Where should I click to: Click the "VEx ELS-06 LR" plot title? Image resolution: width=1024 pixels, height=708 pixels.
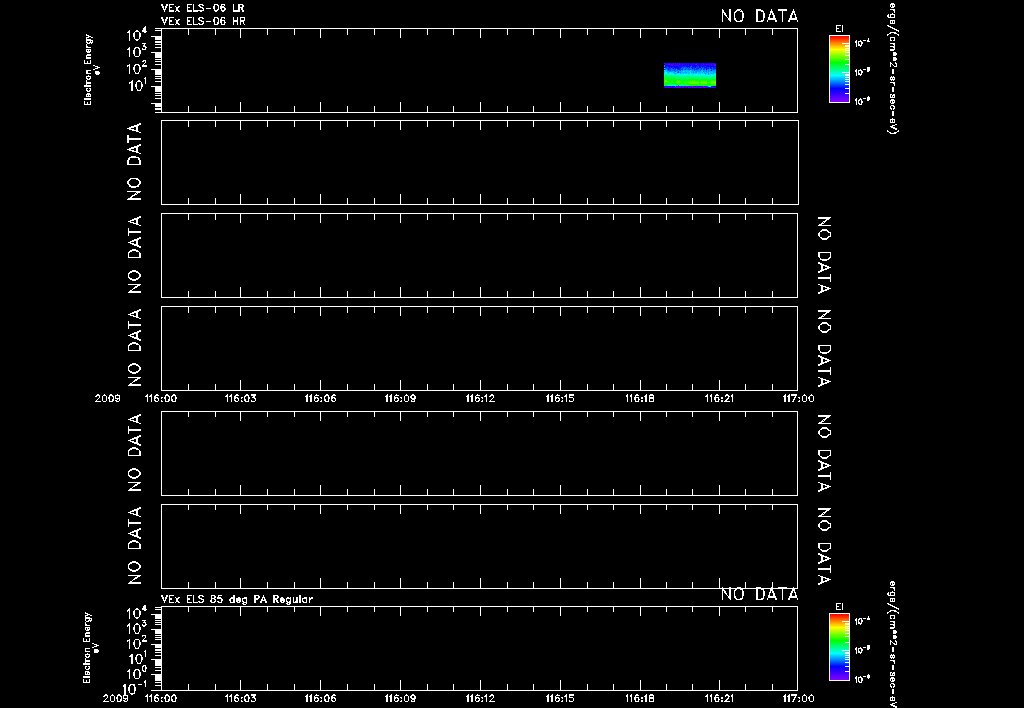pos(202,8)
